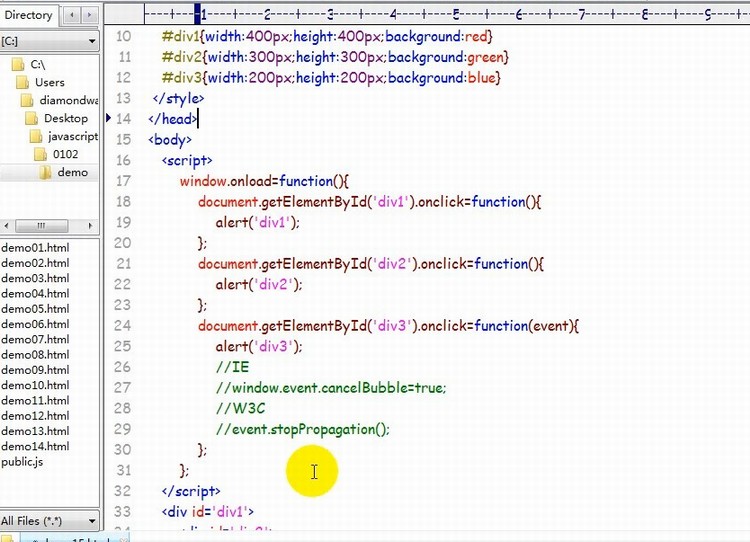Open demo04.html in the file list
Screen dimensions: 750x542
click(x=35, y=294)
